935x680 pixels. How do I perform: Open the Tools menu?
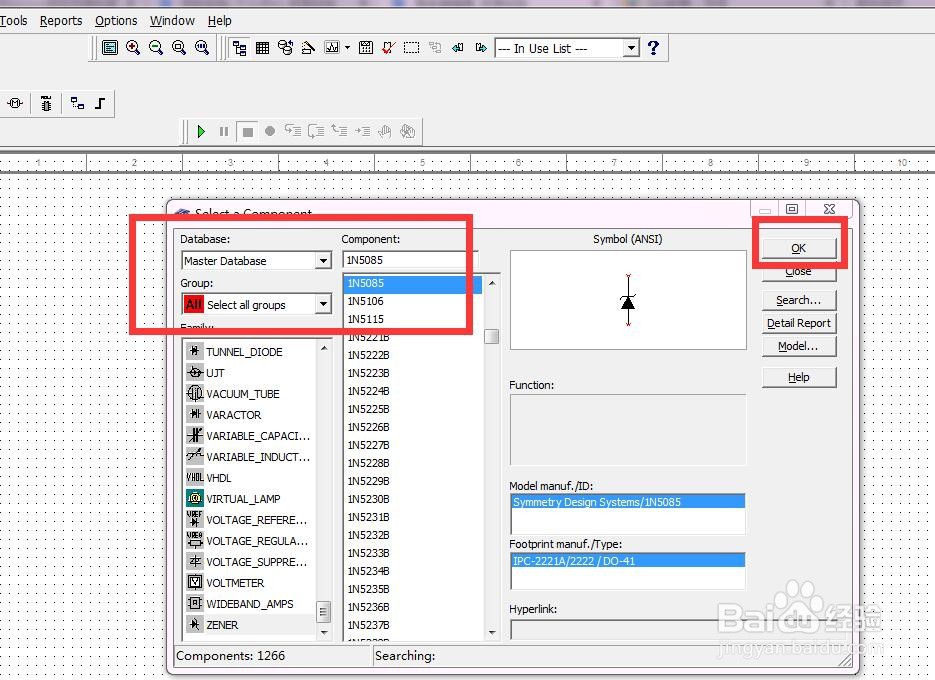(14, 21)
